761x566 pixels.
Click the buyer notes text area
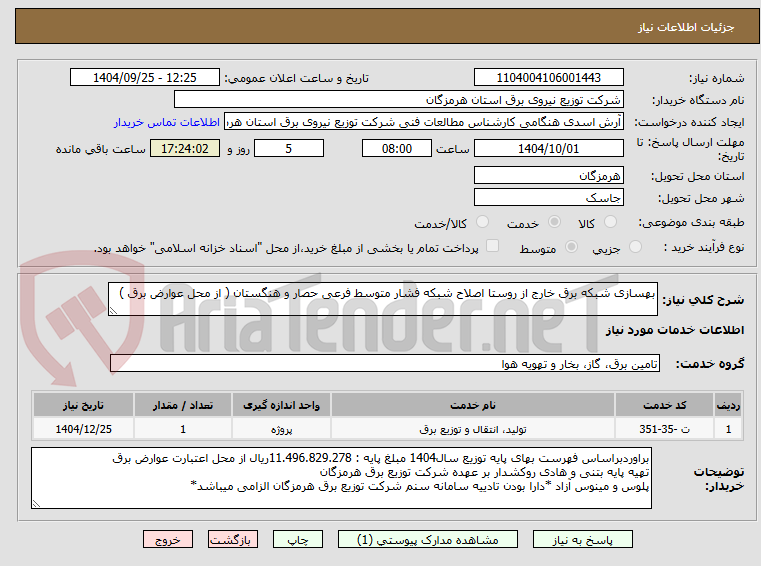pyautogui.click(x=341, y=478)
